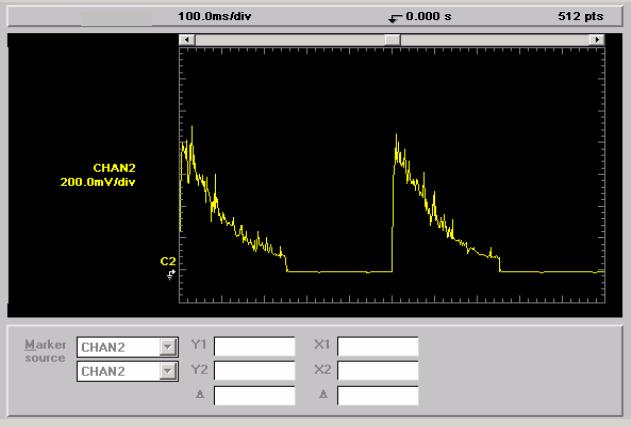Focus the Y2 marker input field
The width and height of the screenshot is (631, 427).
pos(254,372)
